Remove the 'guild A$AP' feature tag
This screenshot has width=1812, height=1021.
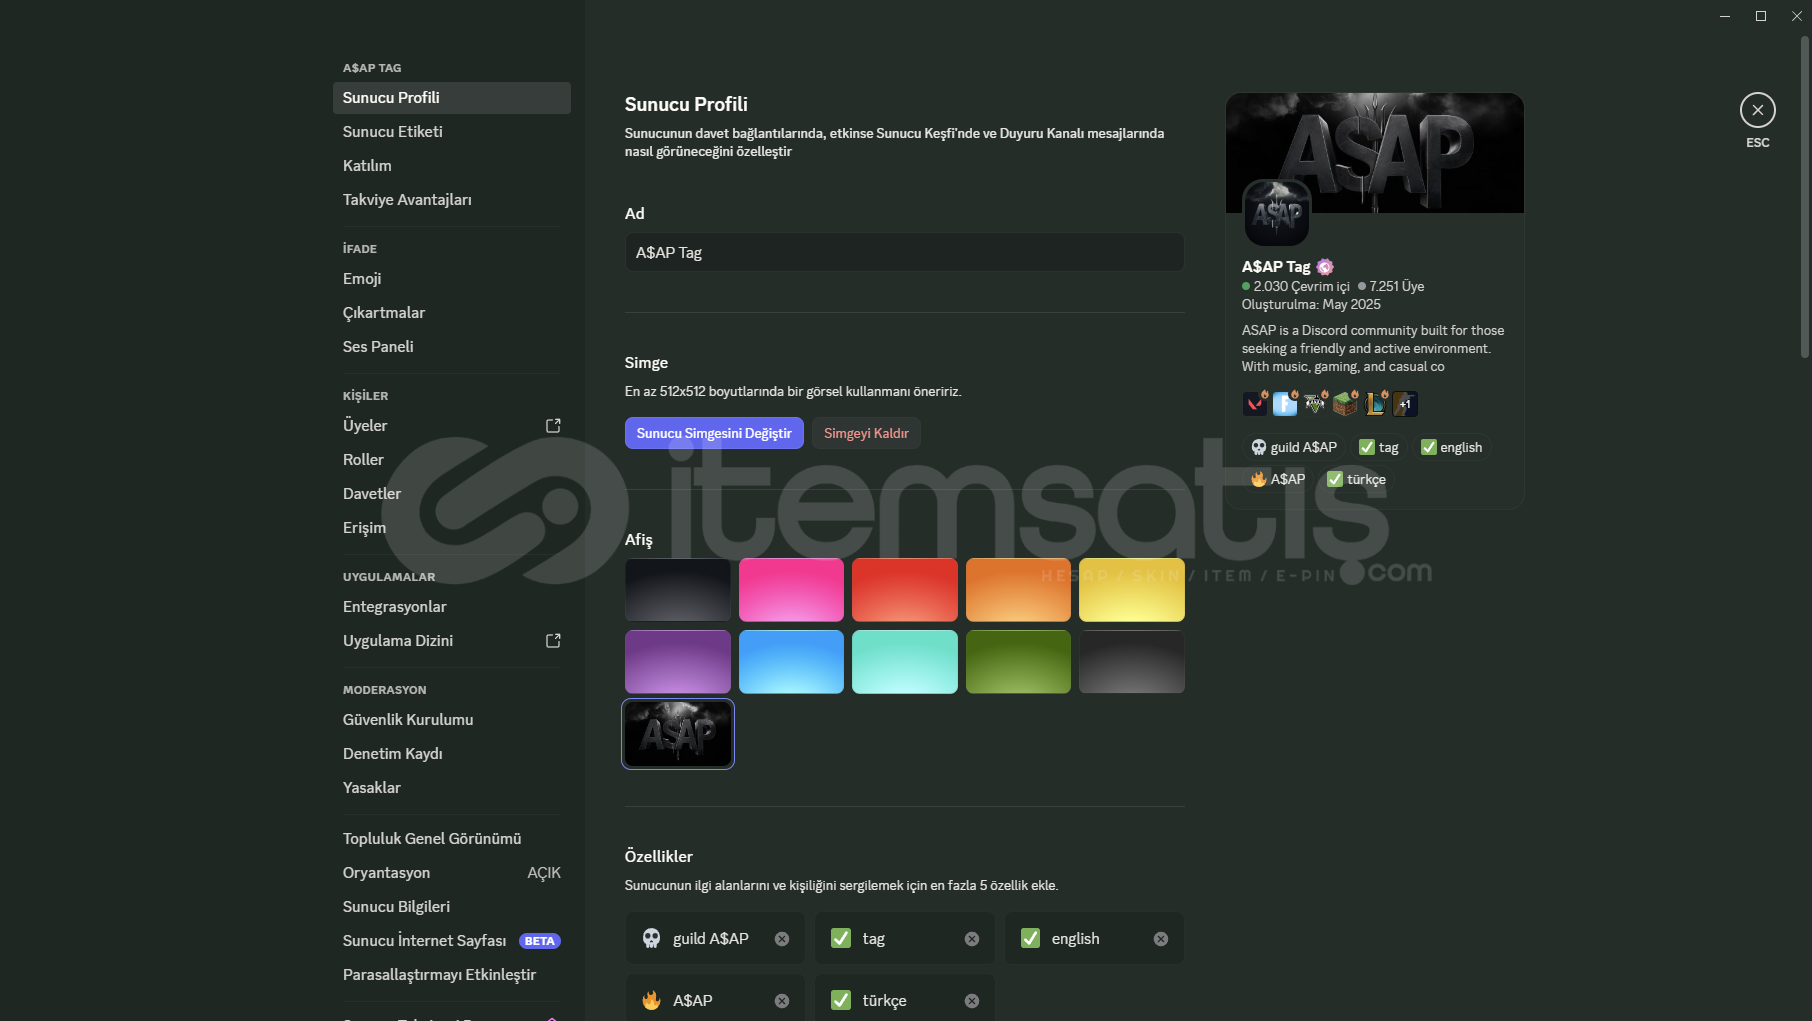coord(782,939)
